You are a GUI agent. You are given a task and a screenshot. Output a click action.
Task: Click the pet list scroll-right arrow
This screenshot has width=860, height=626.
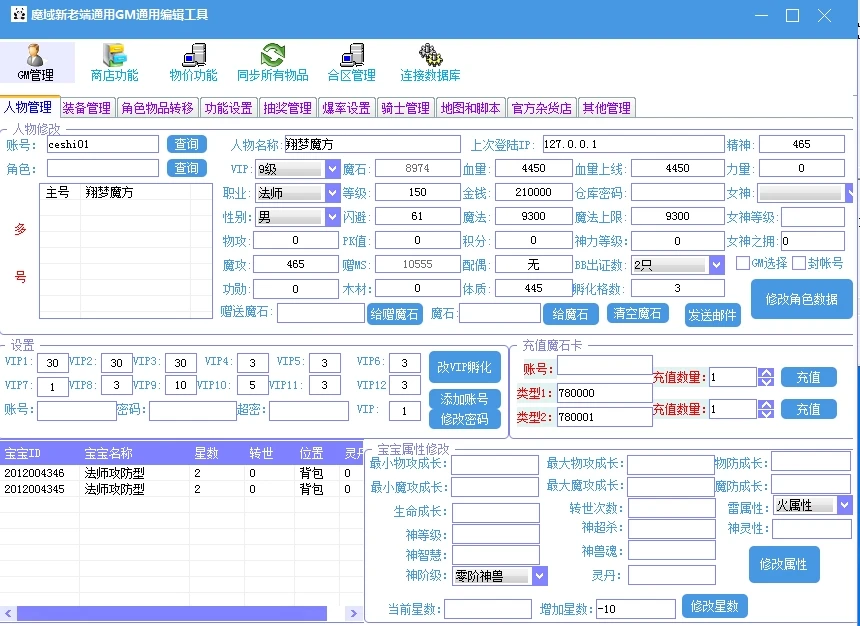click(x=354, y=613)
